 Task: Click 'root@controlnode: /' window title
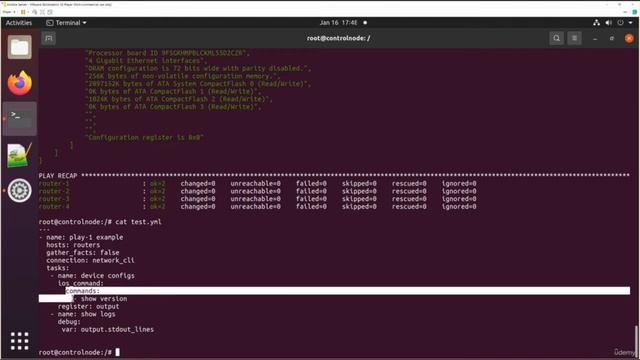point(339,38)
